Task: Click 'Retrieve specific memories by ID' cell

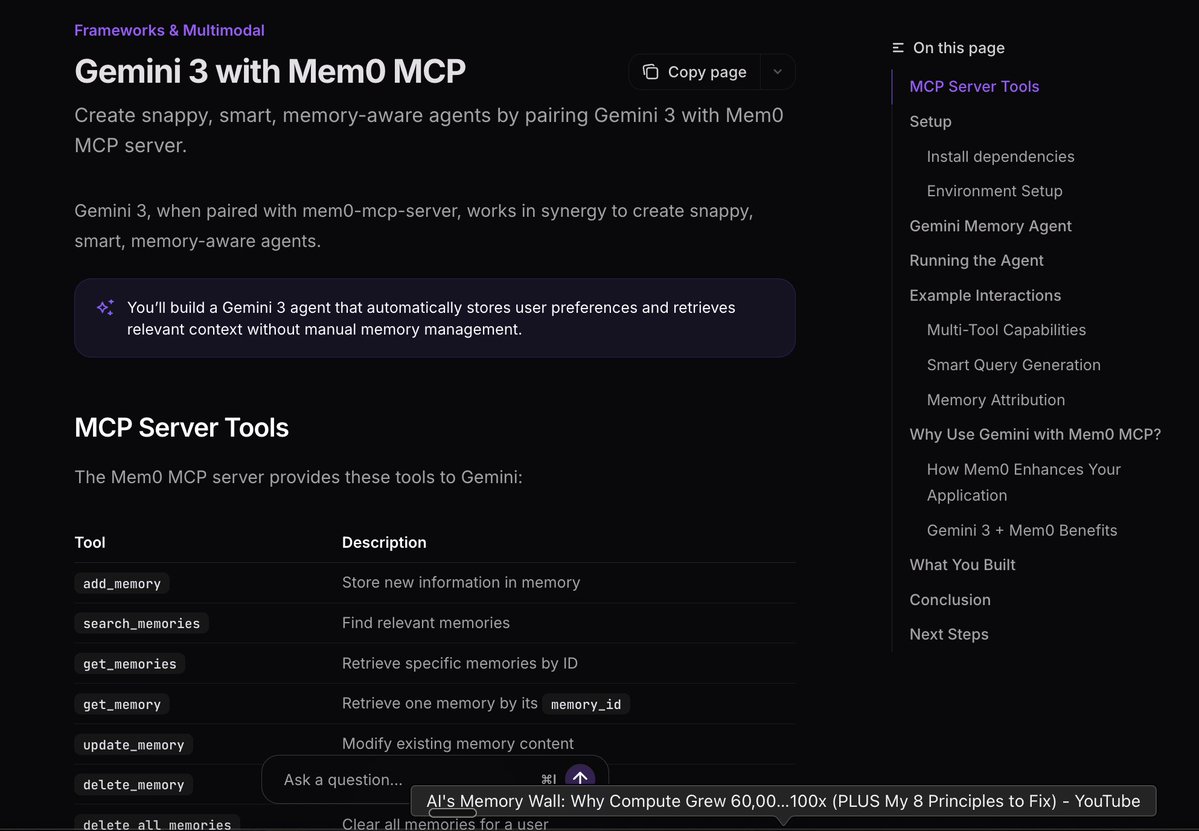Action: point(460,664)
